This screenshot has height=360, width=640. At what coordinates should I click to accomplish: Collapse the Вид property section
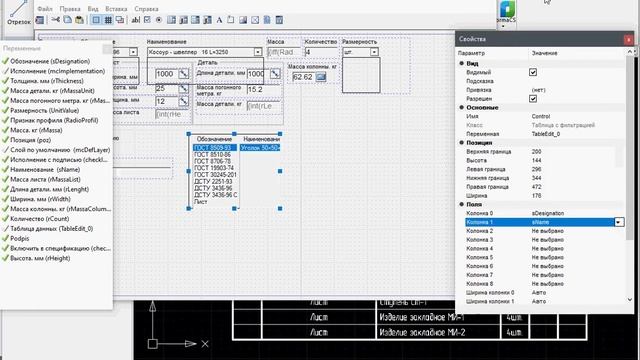coord(462,63)
